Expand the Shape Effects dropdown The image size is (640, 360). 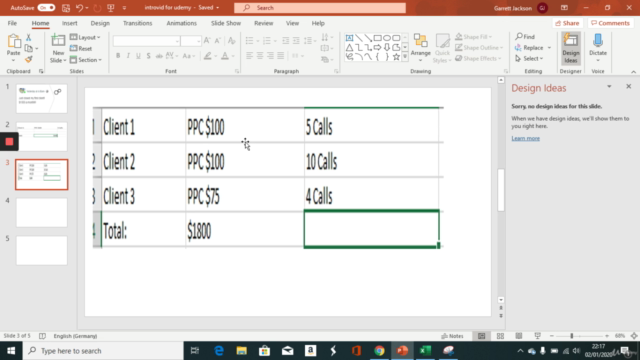click(478, 58)
